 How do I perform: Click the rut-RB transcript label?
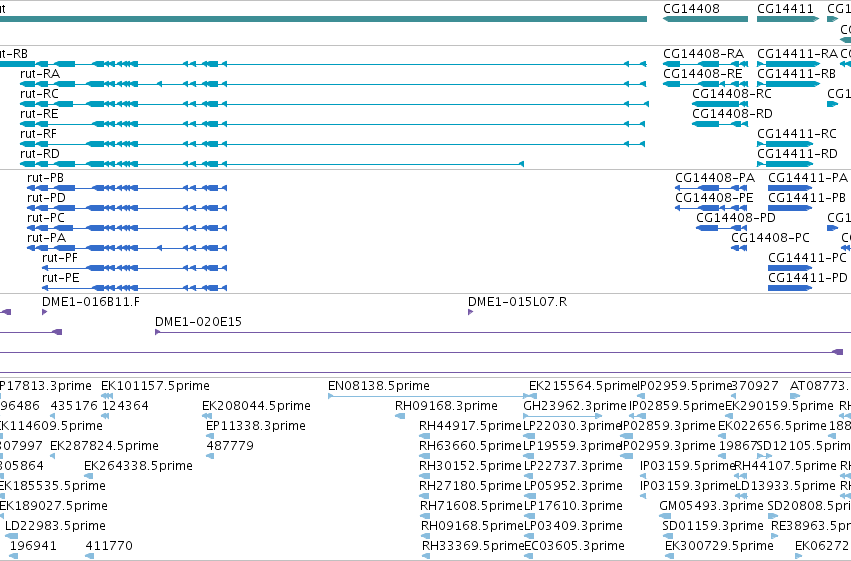(14, 54)
